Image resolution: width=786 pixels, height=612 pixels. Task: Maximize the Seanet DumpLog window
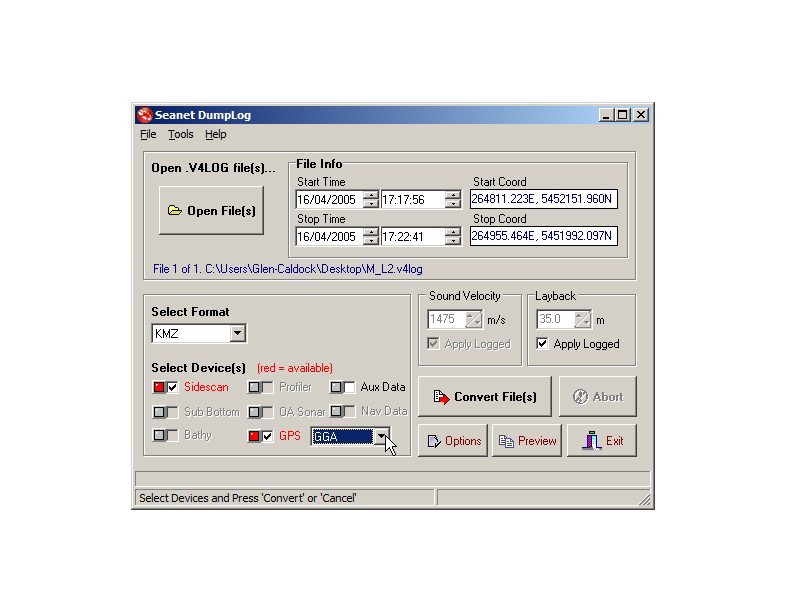coord(623,115)
